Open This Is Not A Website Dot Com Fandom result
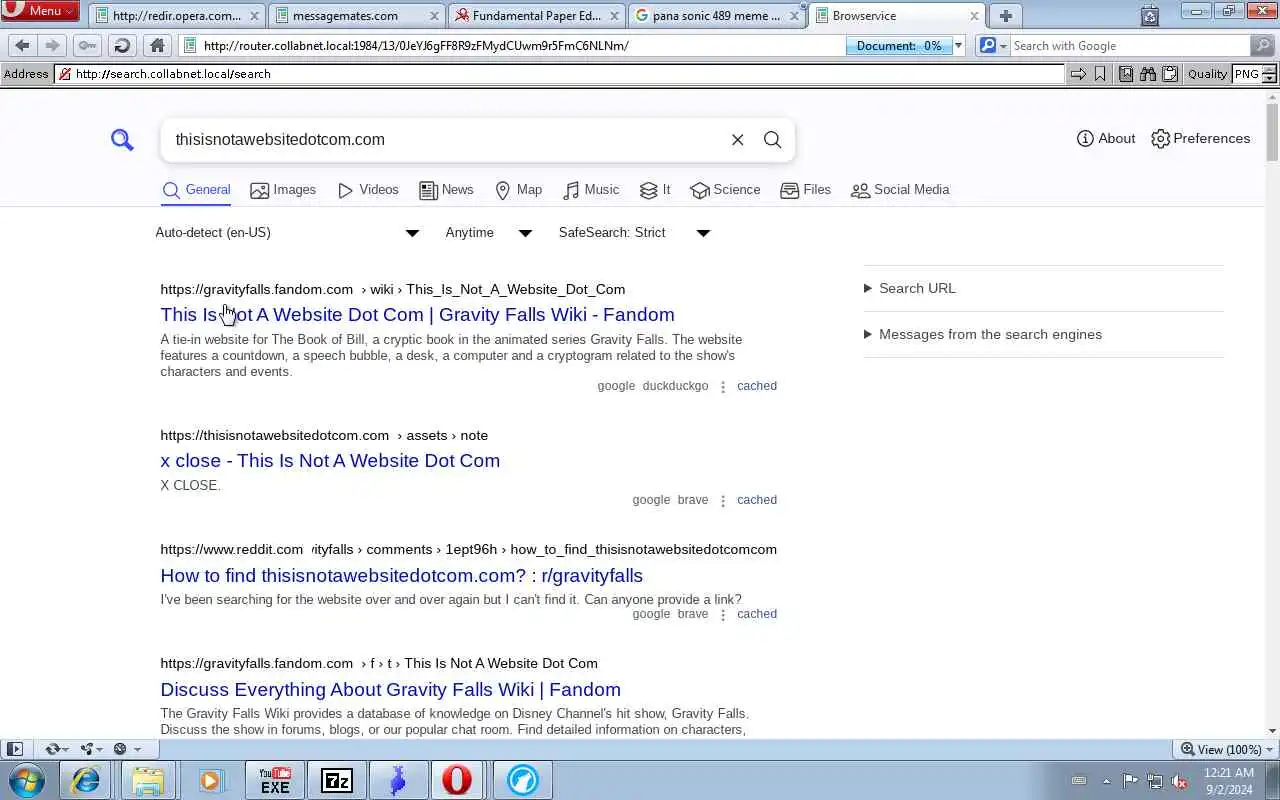The height and width of the screenshot is (800, 1280). coord(417,314)
